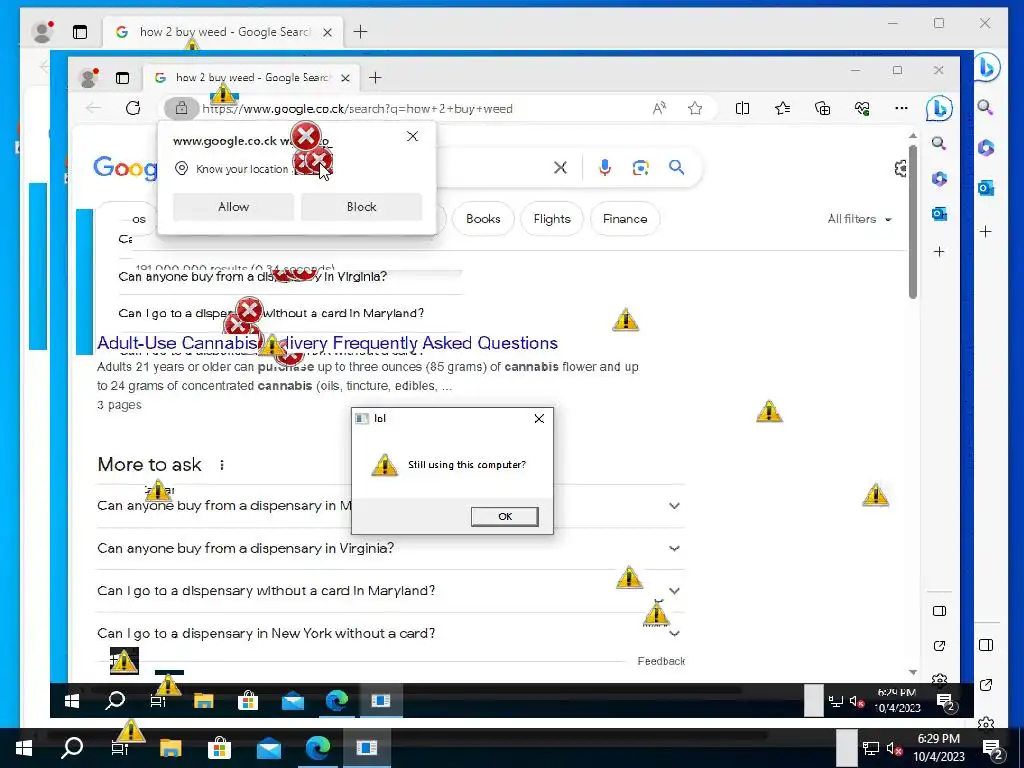Refresh the page in the inner Edge window
This screenshot has height=768, width=1024.
(x=133, y=108)
